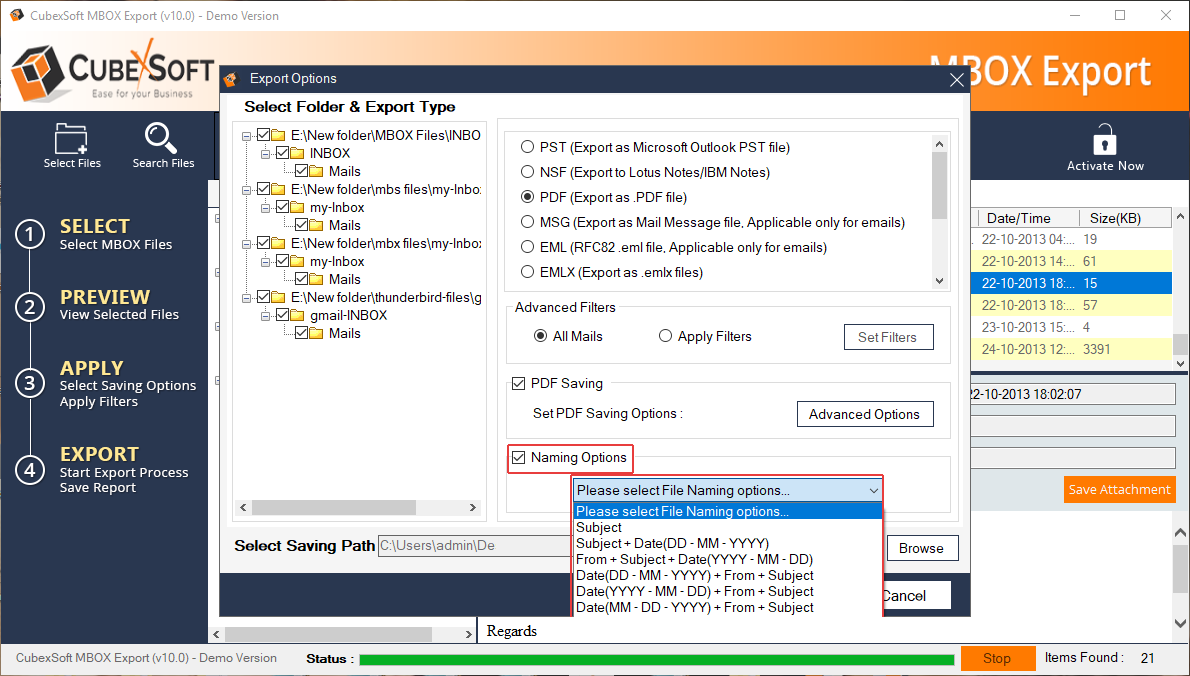Choose 'Date(MM - DD - YYYY) + From + Subject' option
This screenshot has width=1190, height=676.
[x=694, y=608]
